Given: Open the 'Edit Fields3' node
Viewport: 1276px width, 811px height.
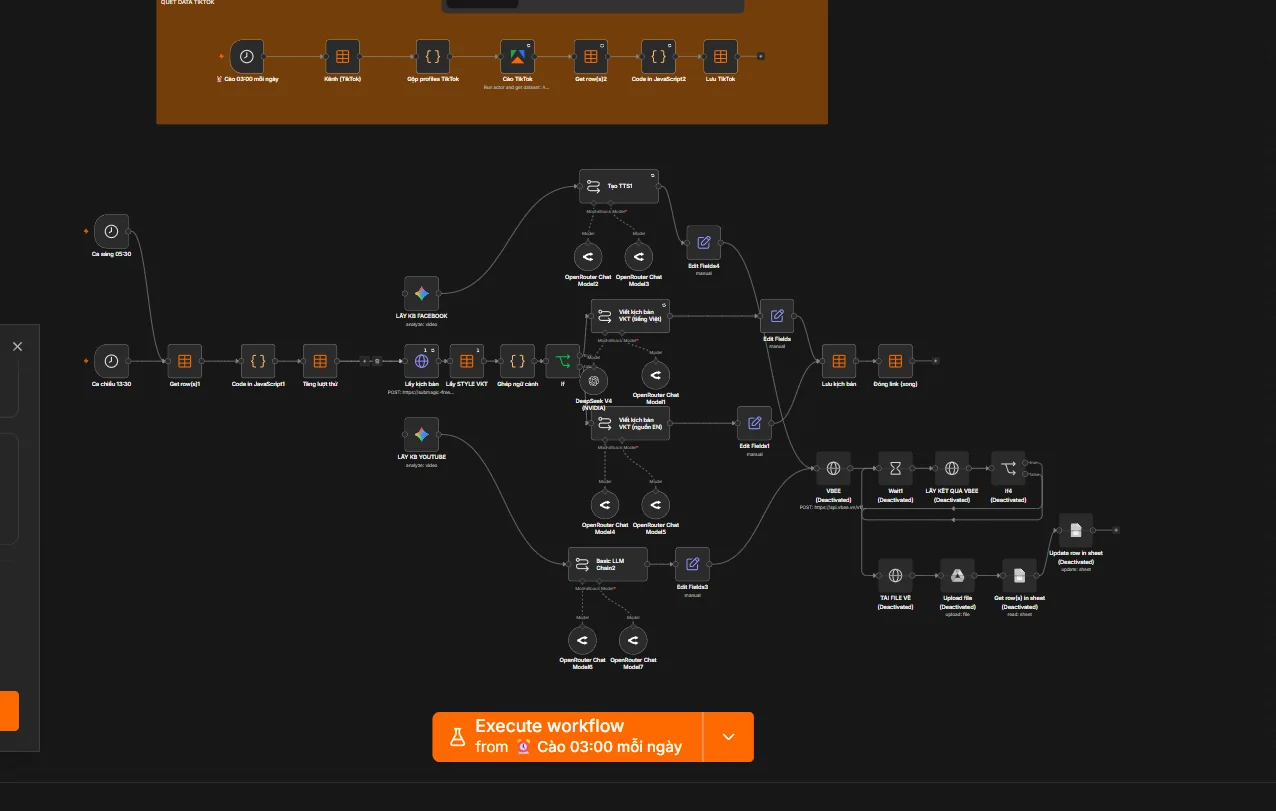Looking at the screenshot, I should [x=692, y=564].
